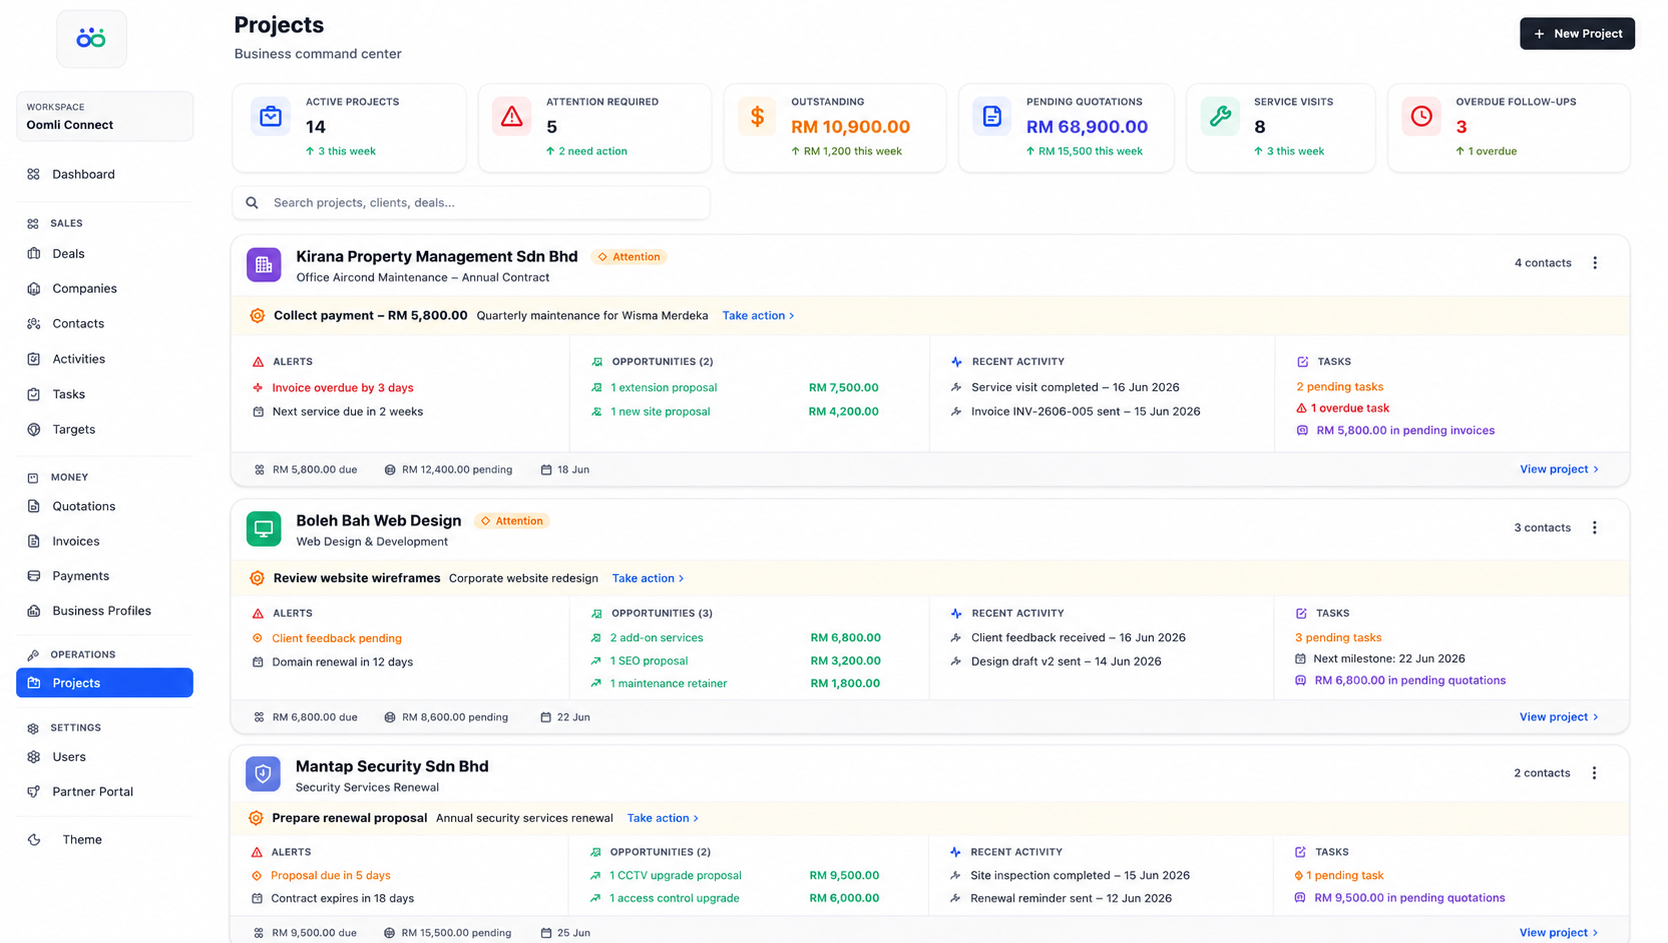Click the Search projects, clients, deals field

tap(471, 203)
